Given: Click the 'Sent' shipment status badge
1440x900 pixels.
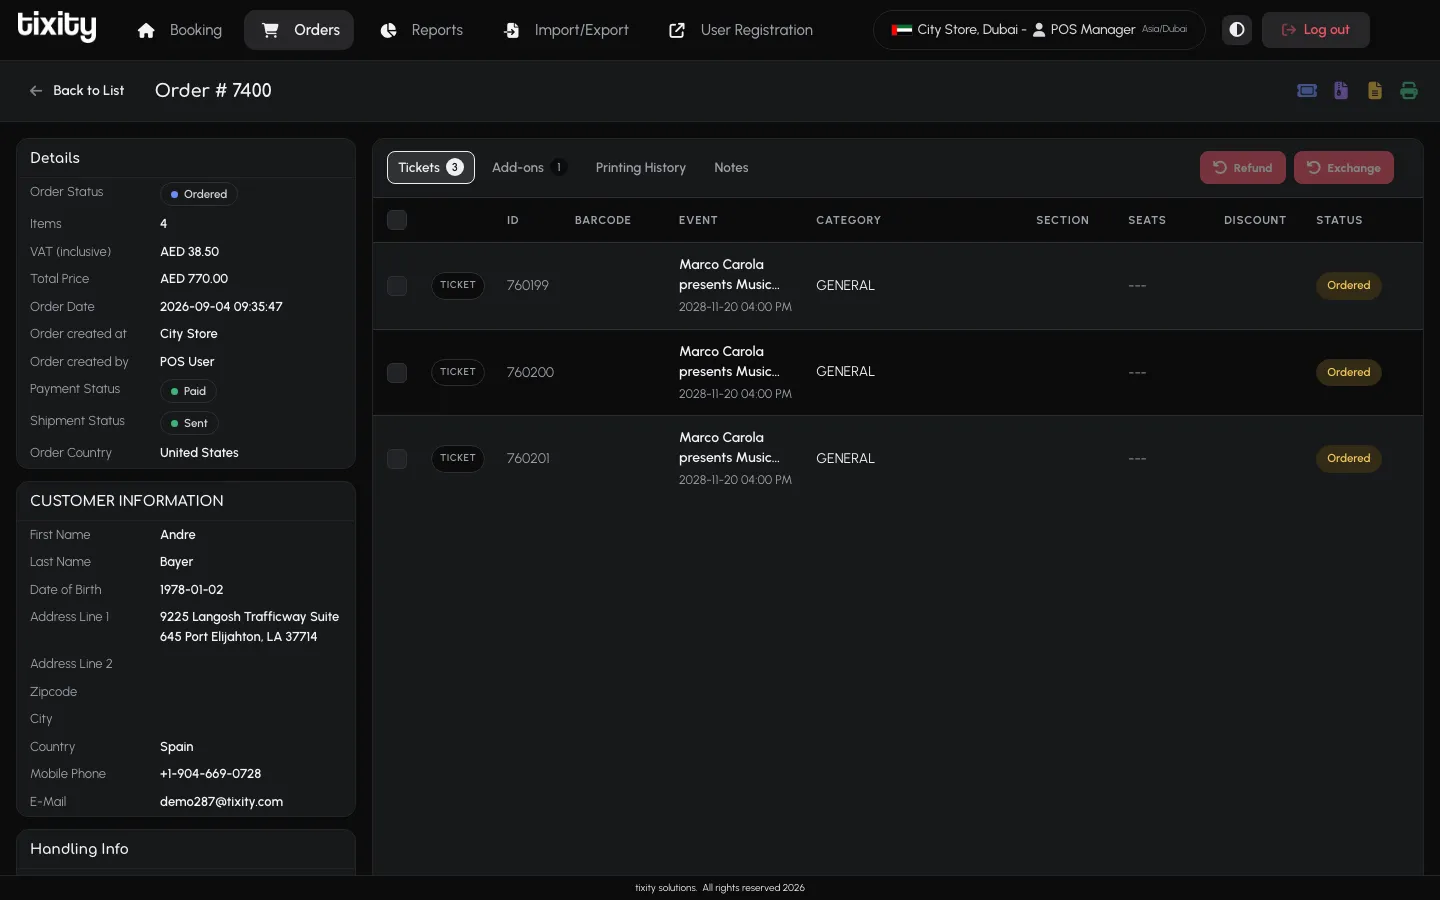Looking at the screenshot, I should coord(189,423).
